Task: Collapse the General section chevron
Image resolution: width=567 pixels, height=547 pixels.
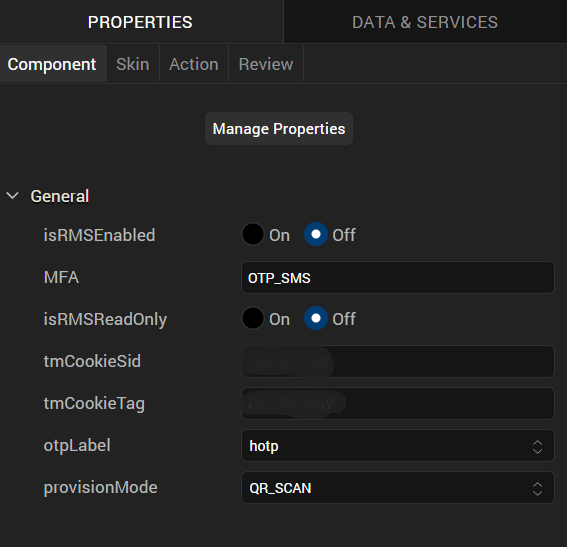Action: tap(13, 196)
